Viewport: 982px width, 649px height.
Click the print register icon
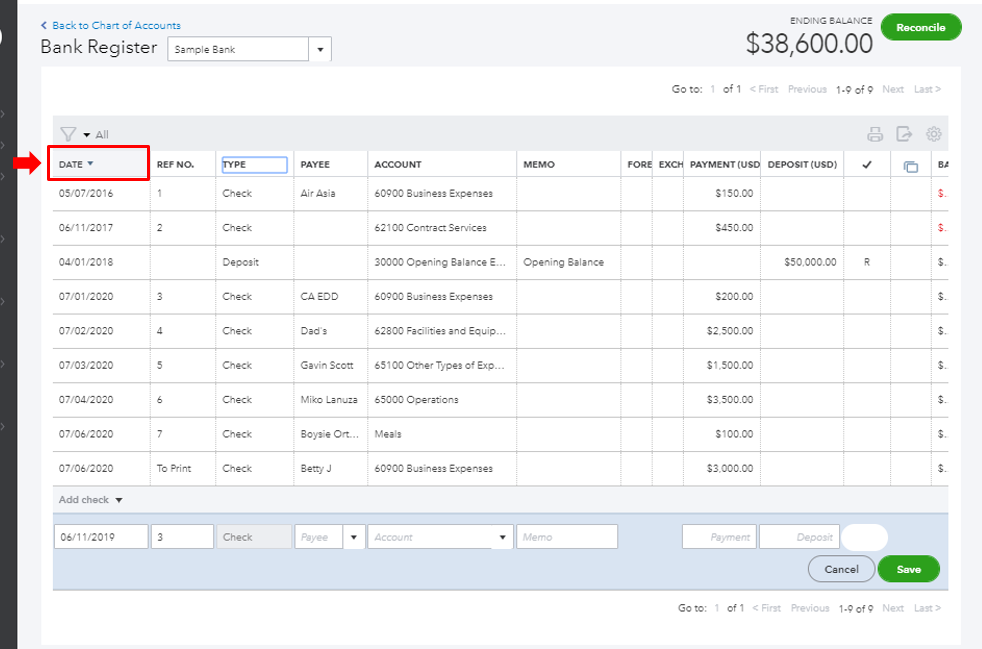coord(875,134)
